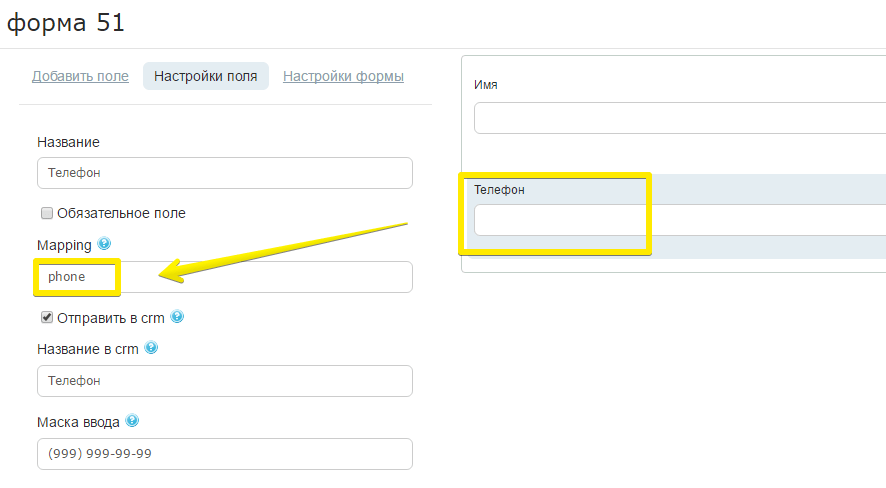Click the Отправить в crm label text
This screenshot has height=488, width=886.
111,318
